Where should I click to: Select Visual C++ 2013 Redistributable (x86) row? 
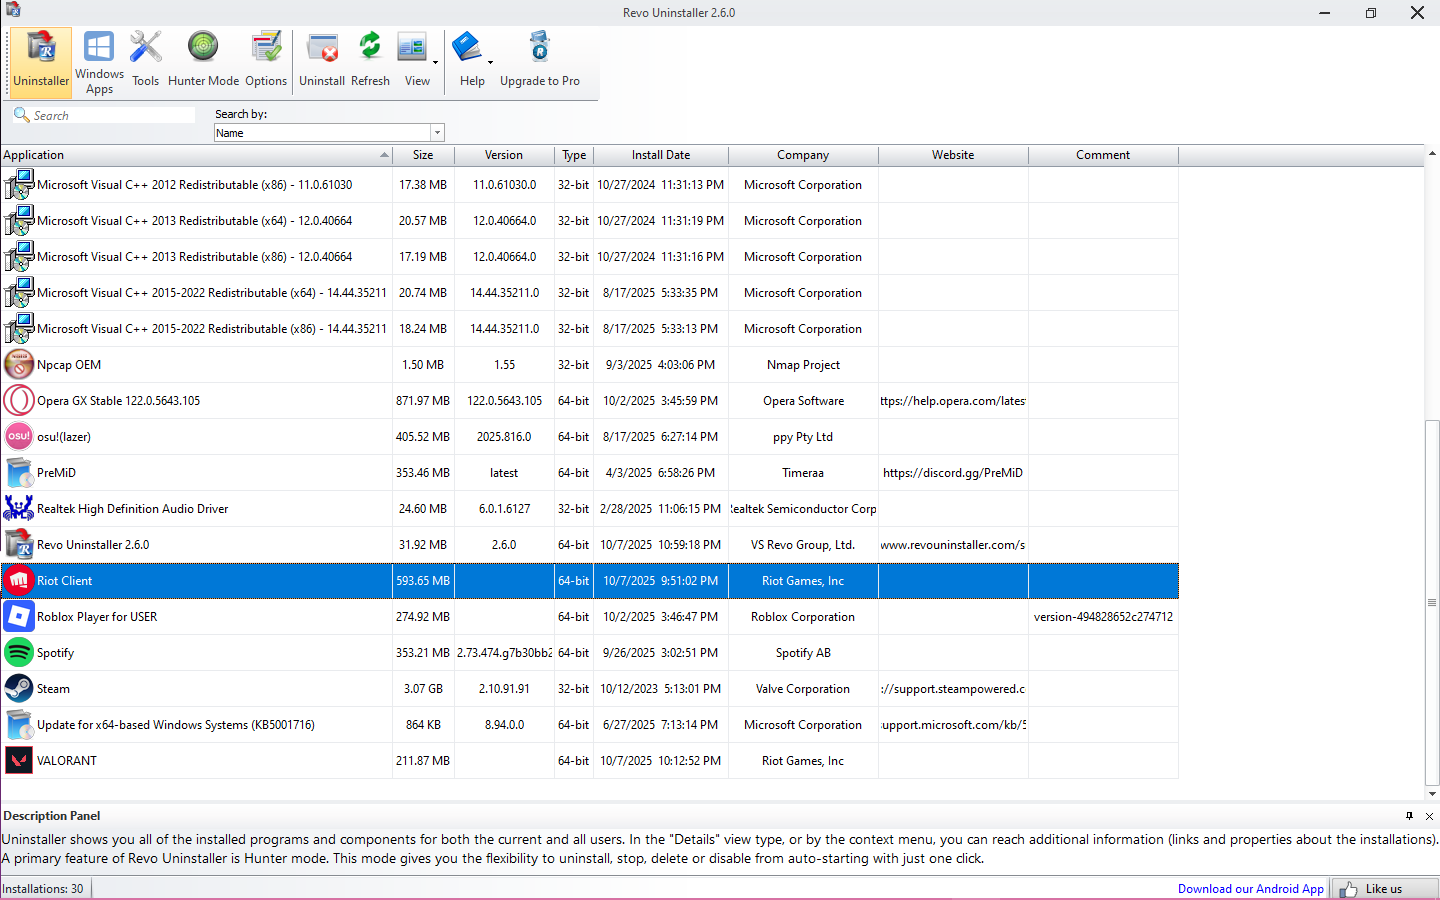tap(590, 257)
